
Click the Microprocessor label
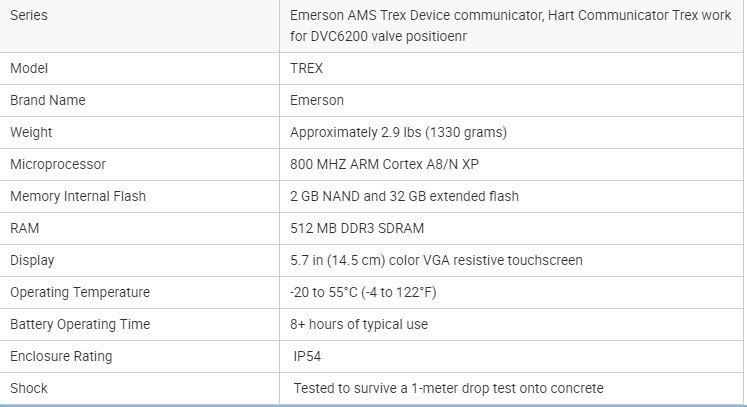58,164
